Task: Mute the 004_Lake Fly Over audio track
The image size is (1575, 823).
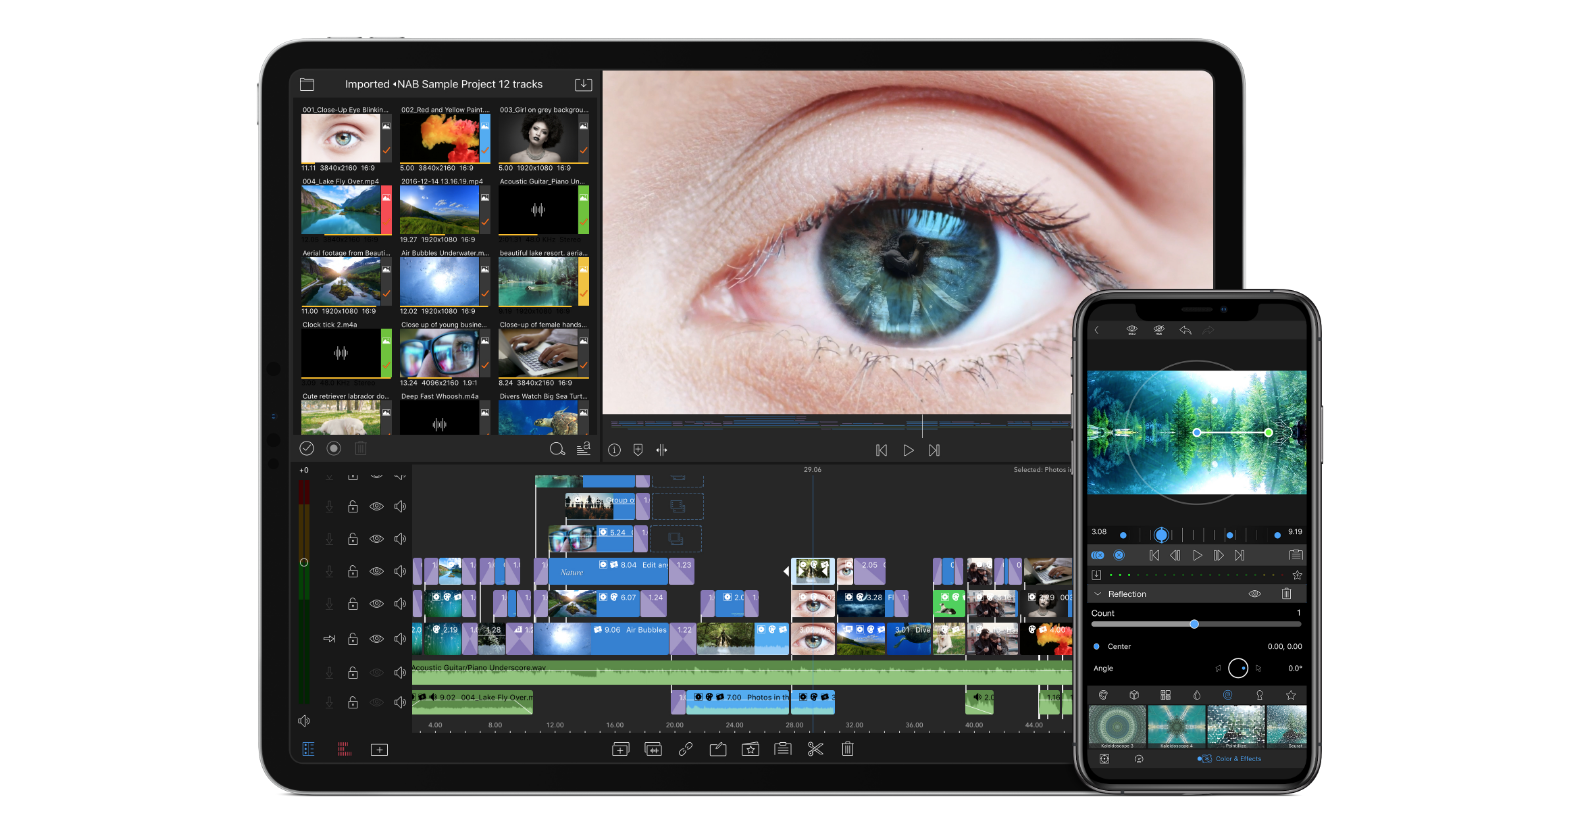Action: point(400,703)
